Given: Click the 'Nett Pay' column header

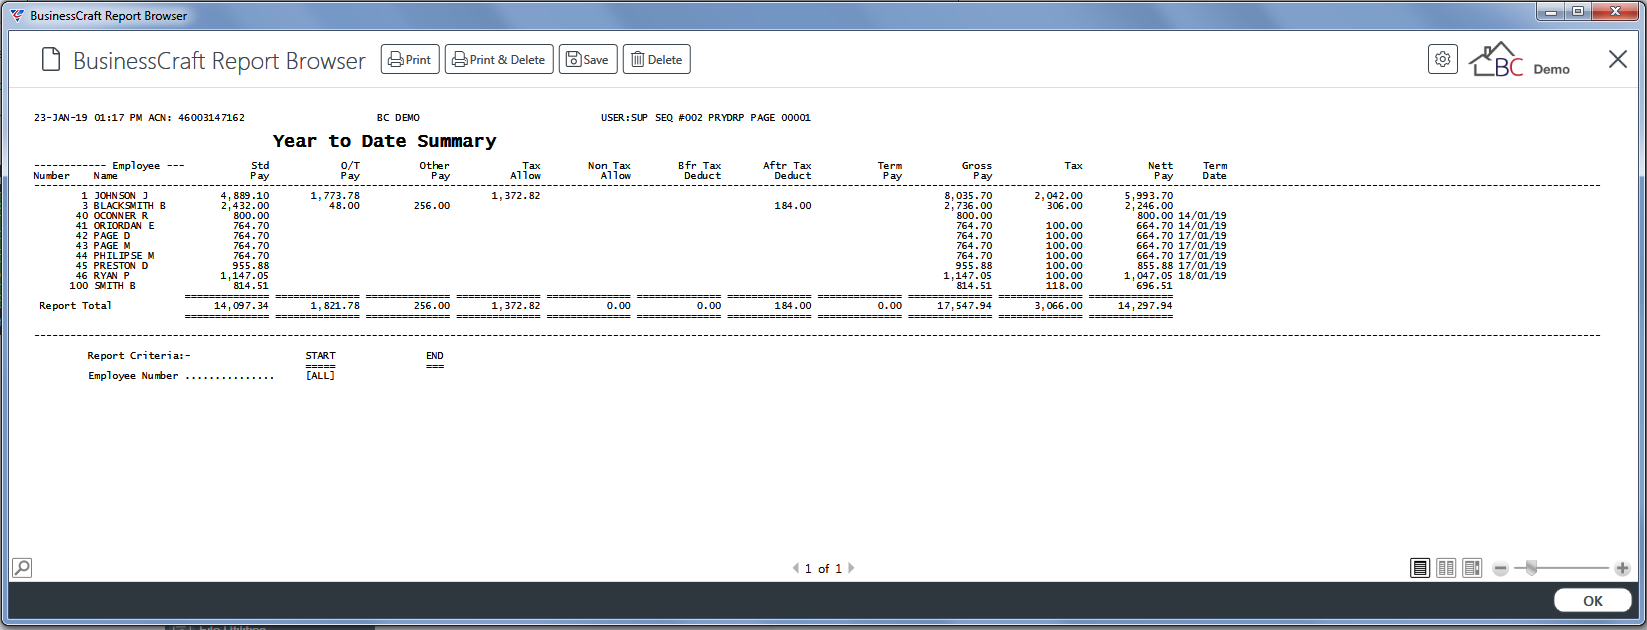Looking at the screenshot, I should [x=1160, y=171].
